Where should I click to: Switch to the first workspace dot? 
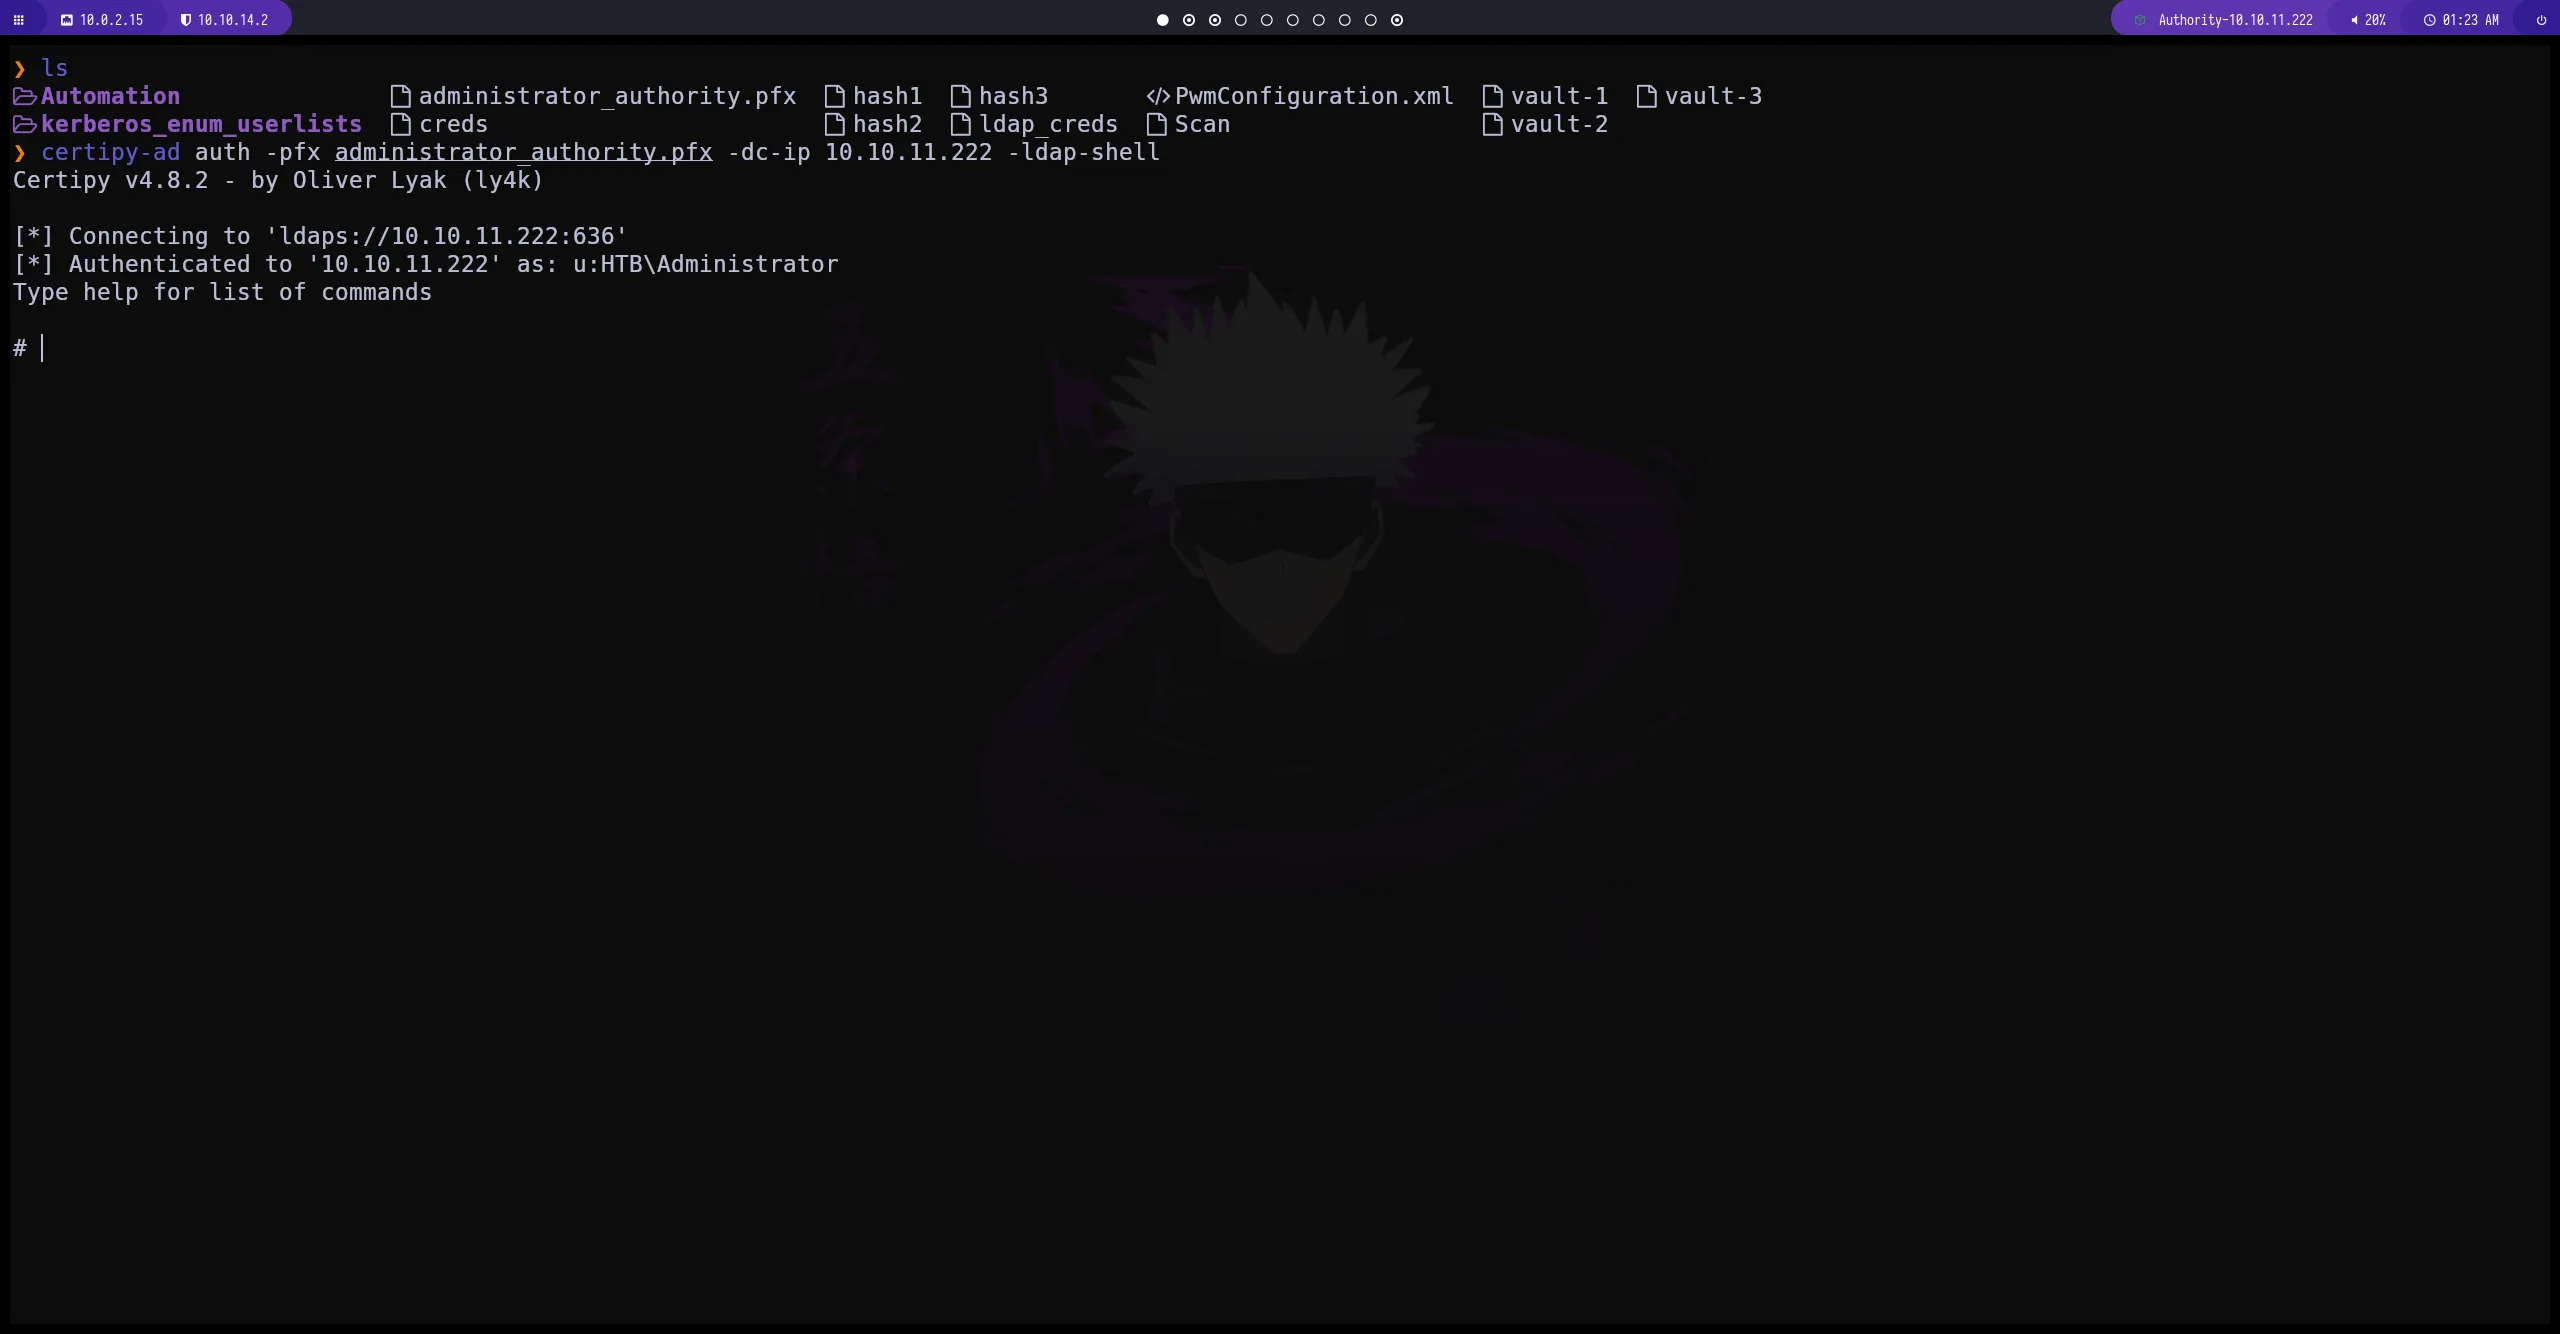tap(1162, 20)
